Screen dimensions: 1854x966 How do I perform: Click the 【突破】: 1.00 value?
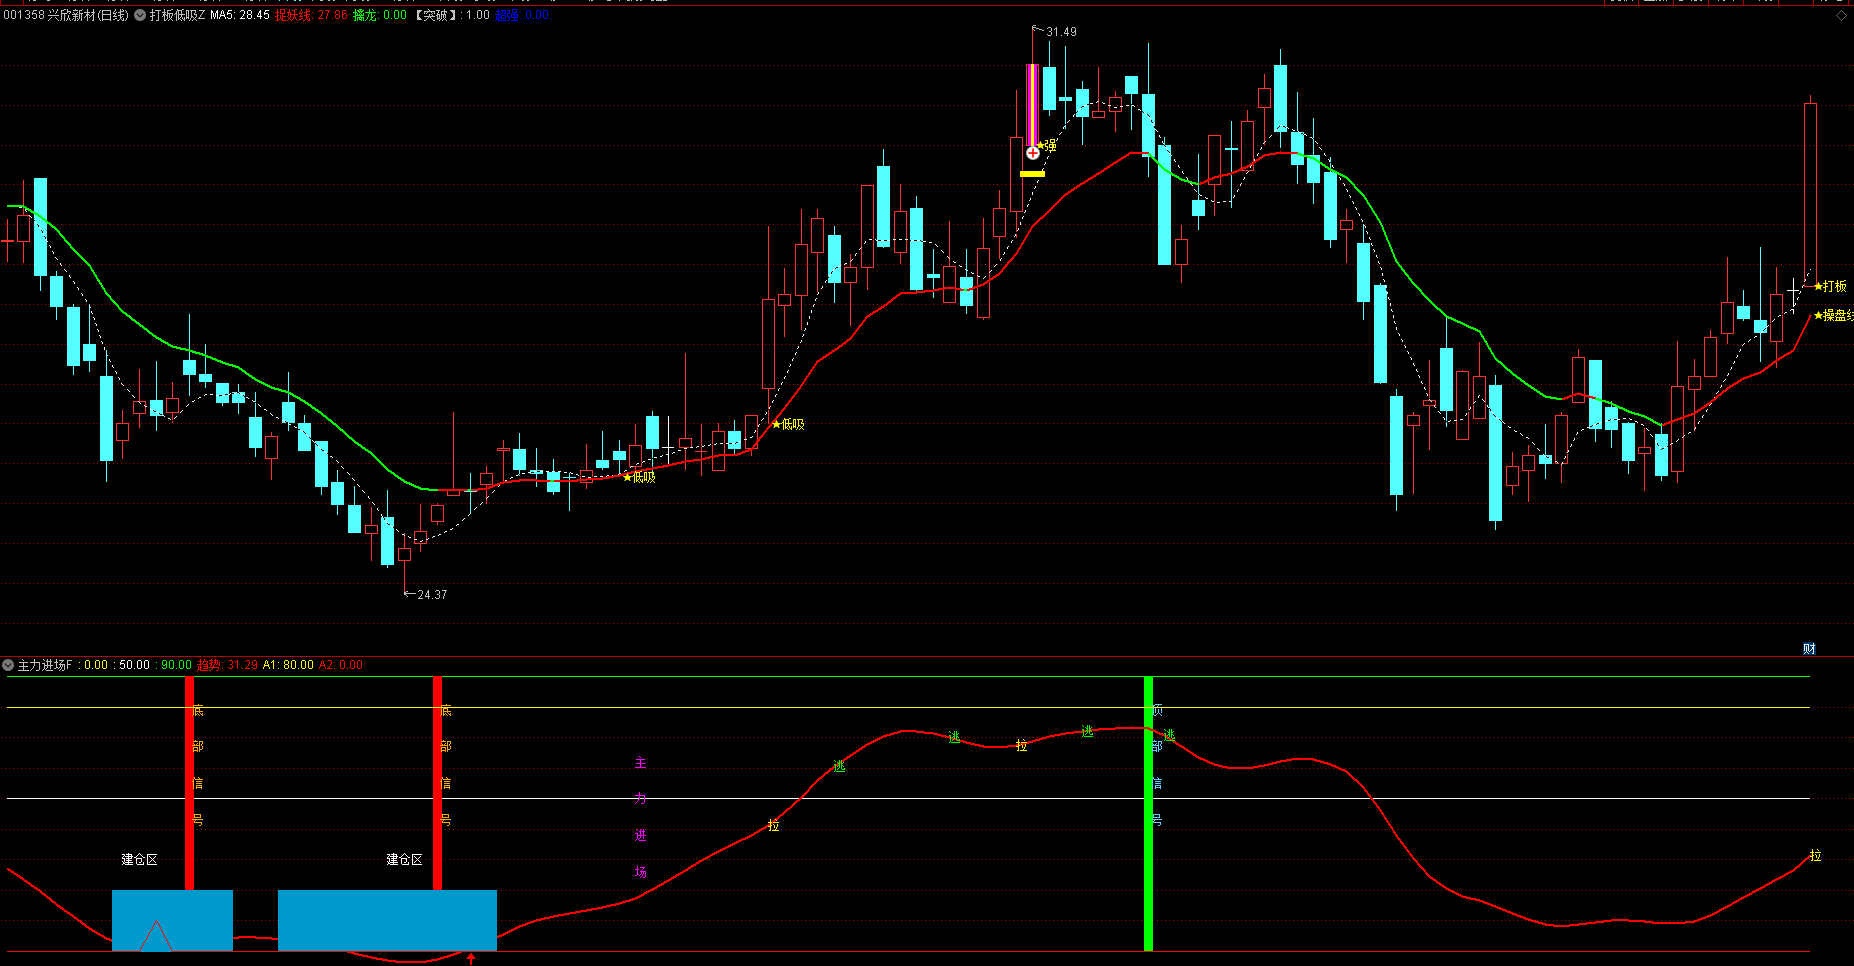pos(451,15)
